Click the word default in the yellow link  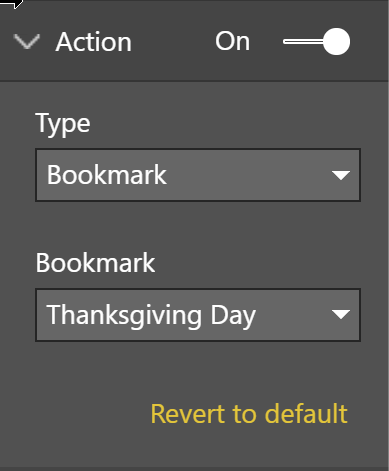pyautogui.click(x=306, y=414)
